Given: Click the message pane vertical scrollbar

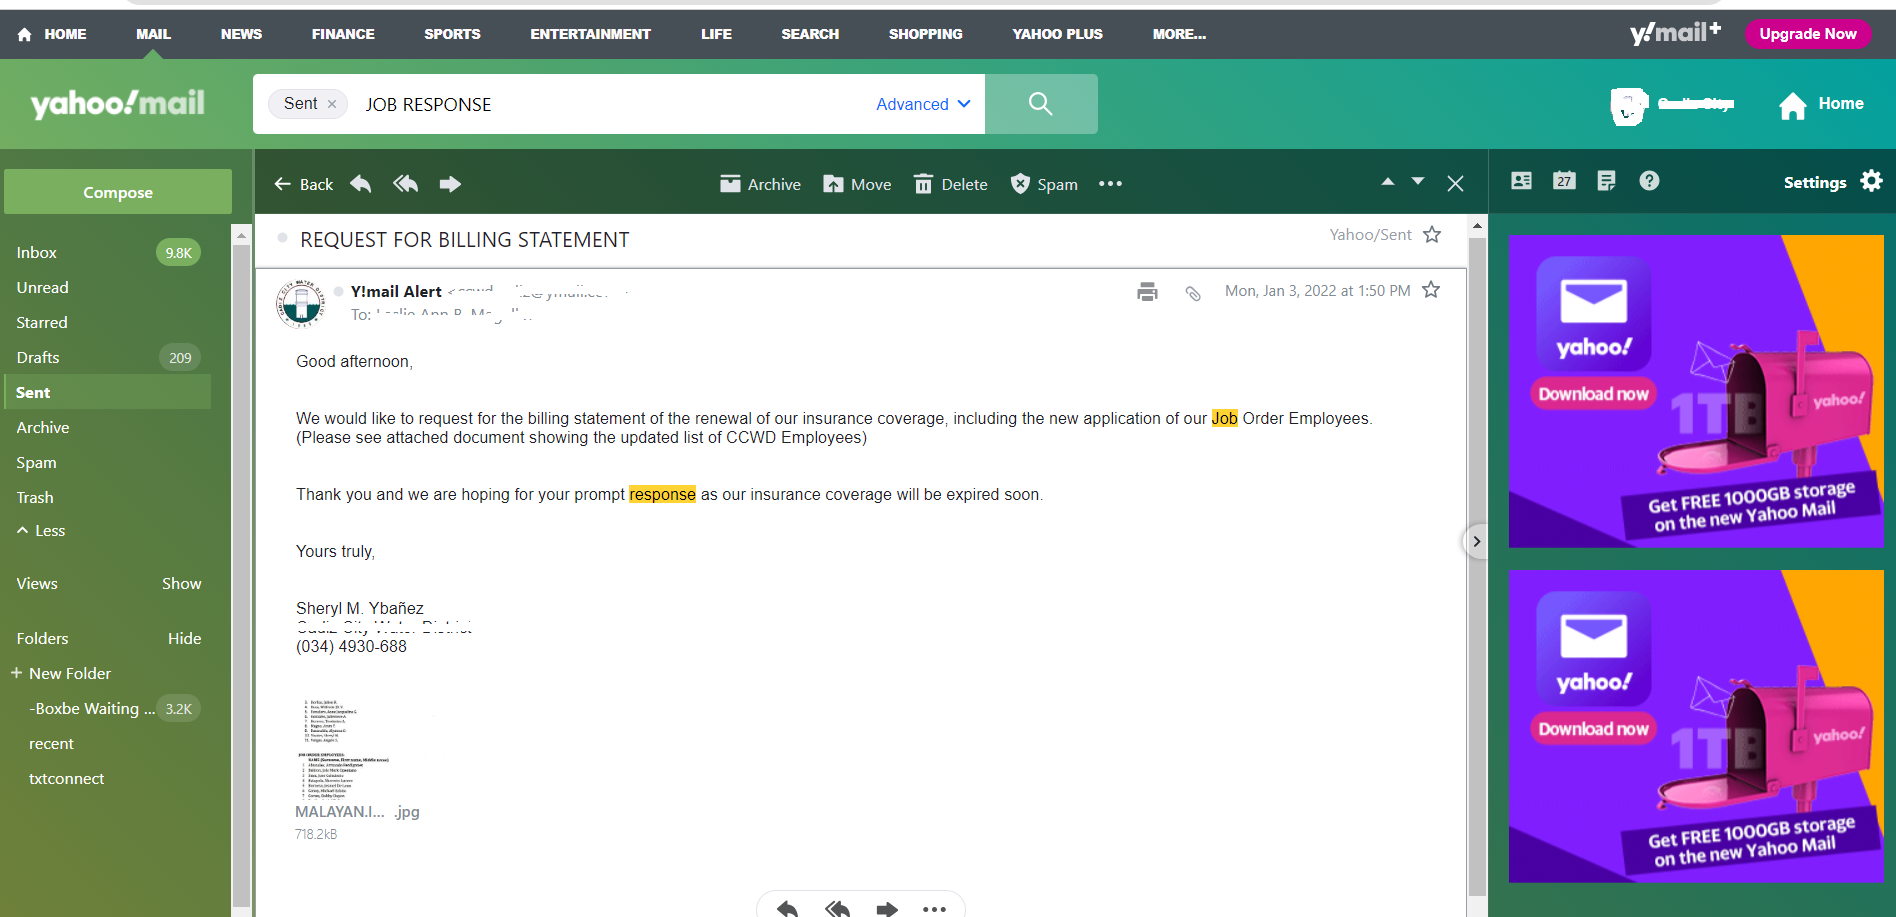Looking at the screenshot, I should (x=1477, y=564).
